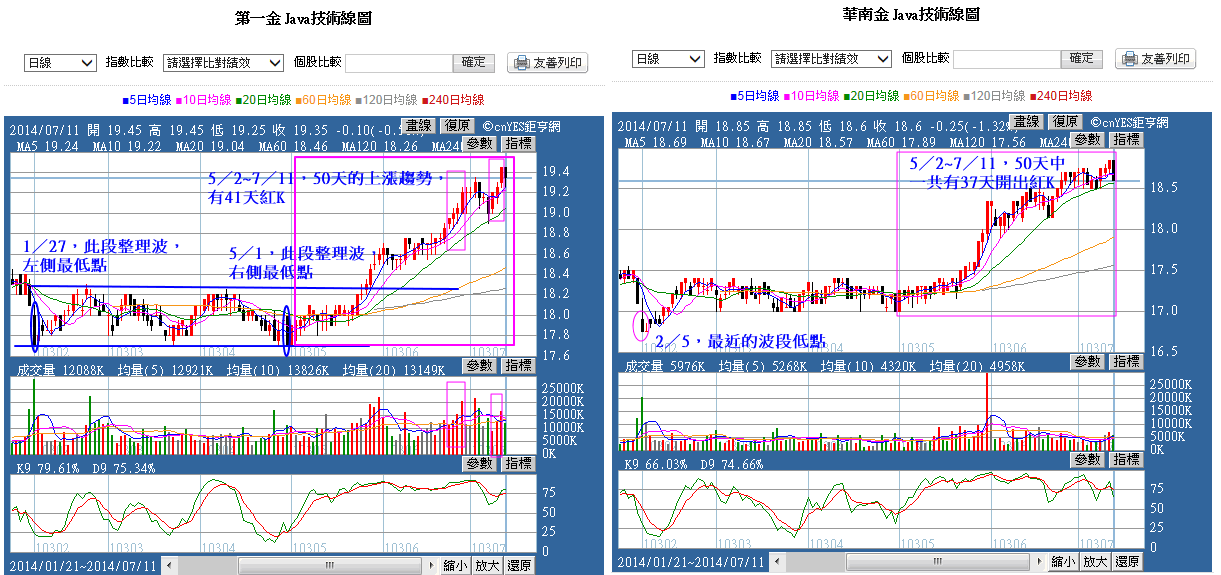This screenshot has width=1221, height=575.
Task: Open 指標 for 華南金 volume chart
Action: pyautogui.click(x=1126, y=361)
